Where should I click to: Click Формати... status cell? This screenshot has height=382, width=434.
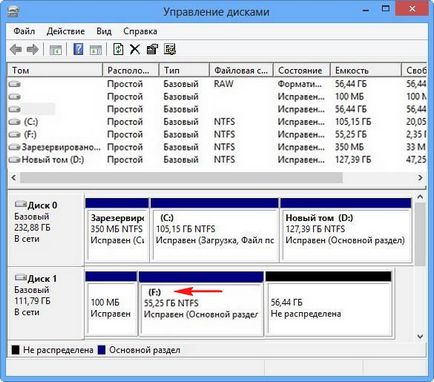coord(300,84)
